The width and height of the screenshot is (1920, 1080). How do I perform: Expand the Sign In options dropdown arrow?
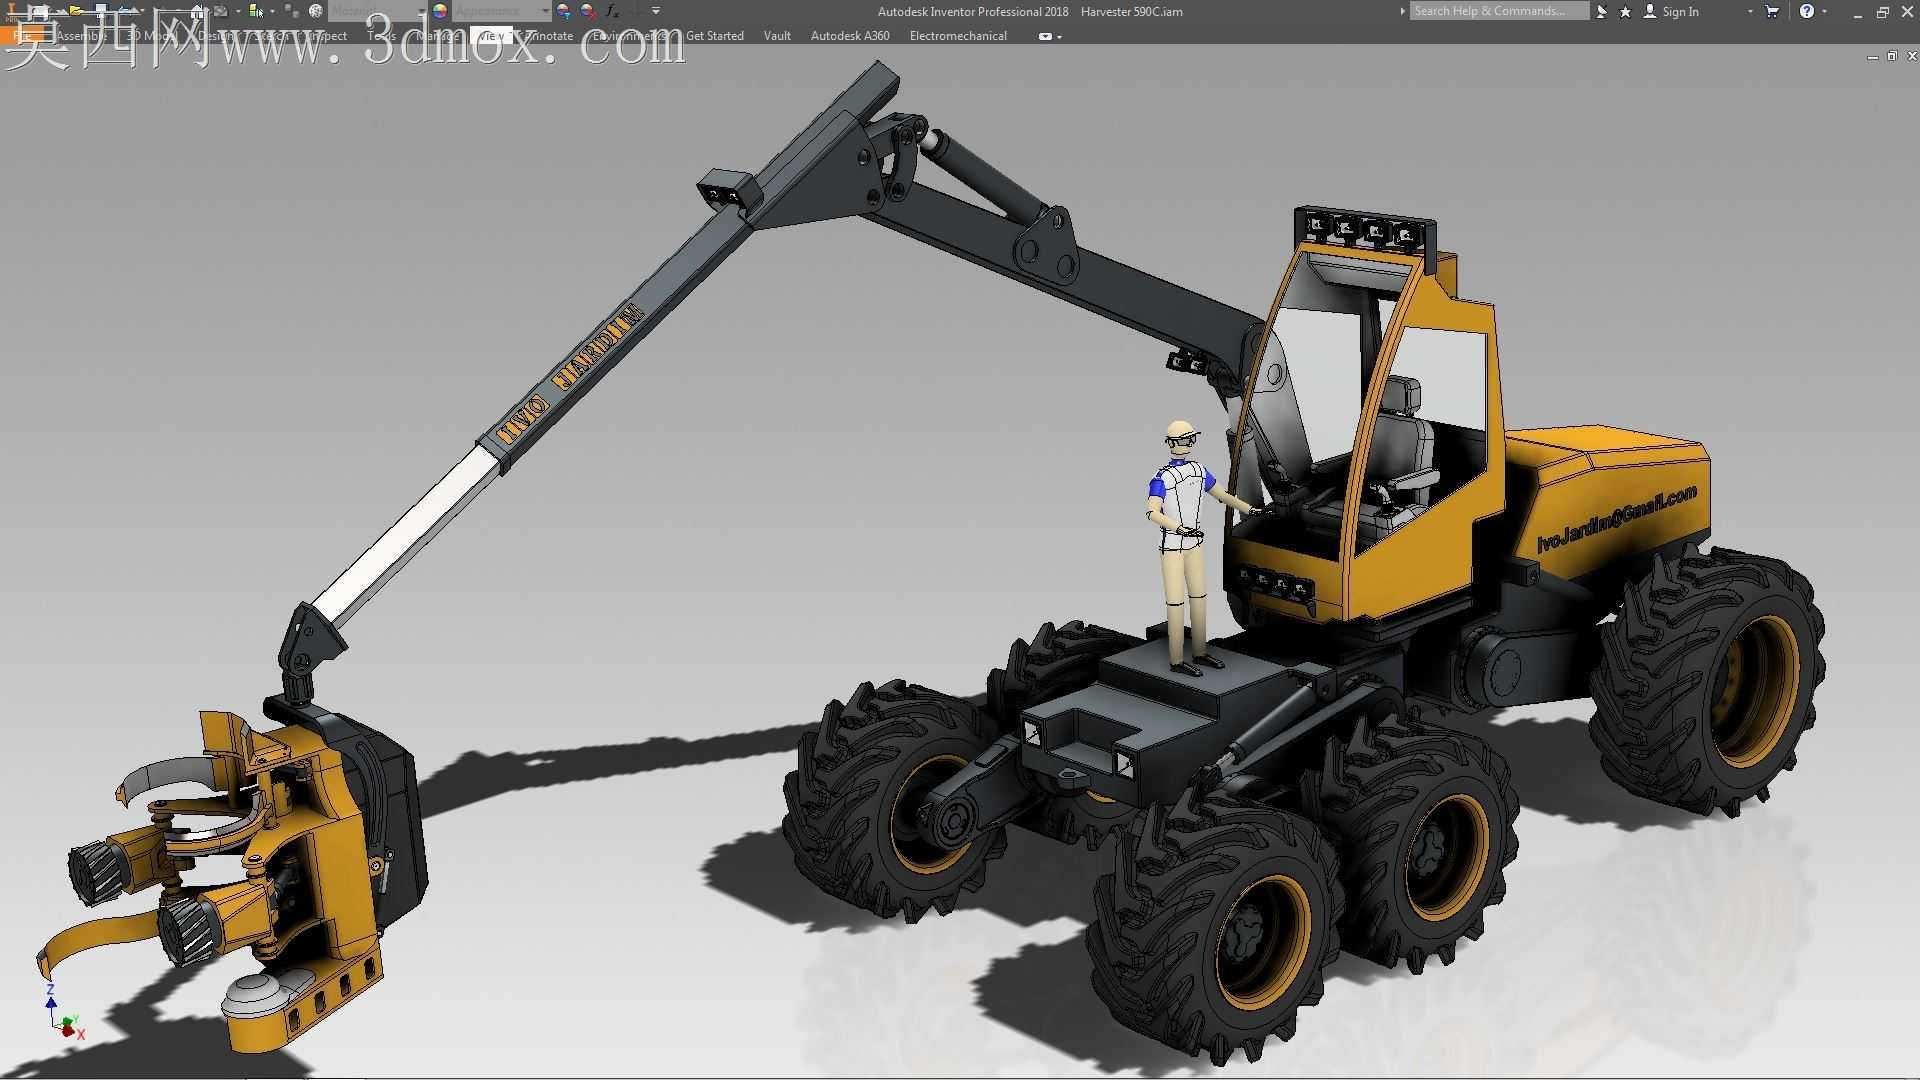click(1749, 12)
